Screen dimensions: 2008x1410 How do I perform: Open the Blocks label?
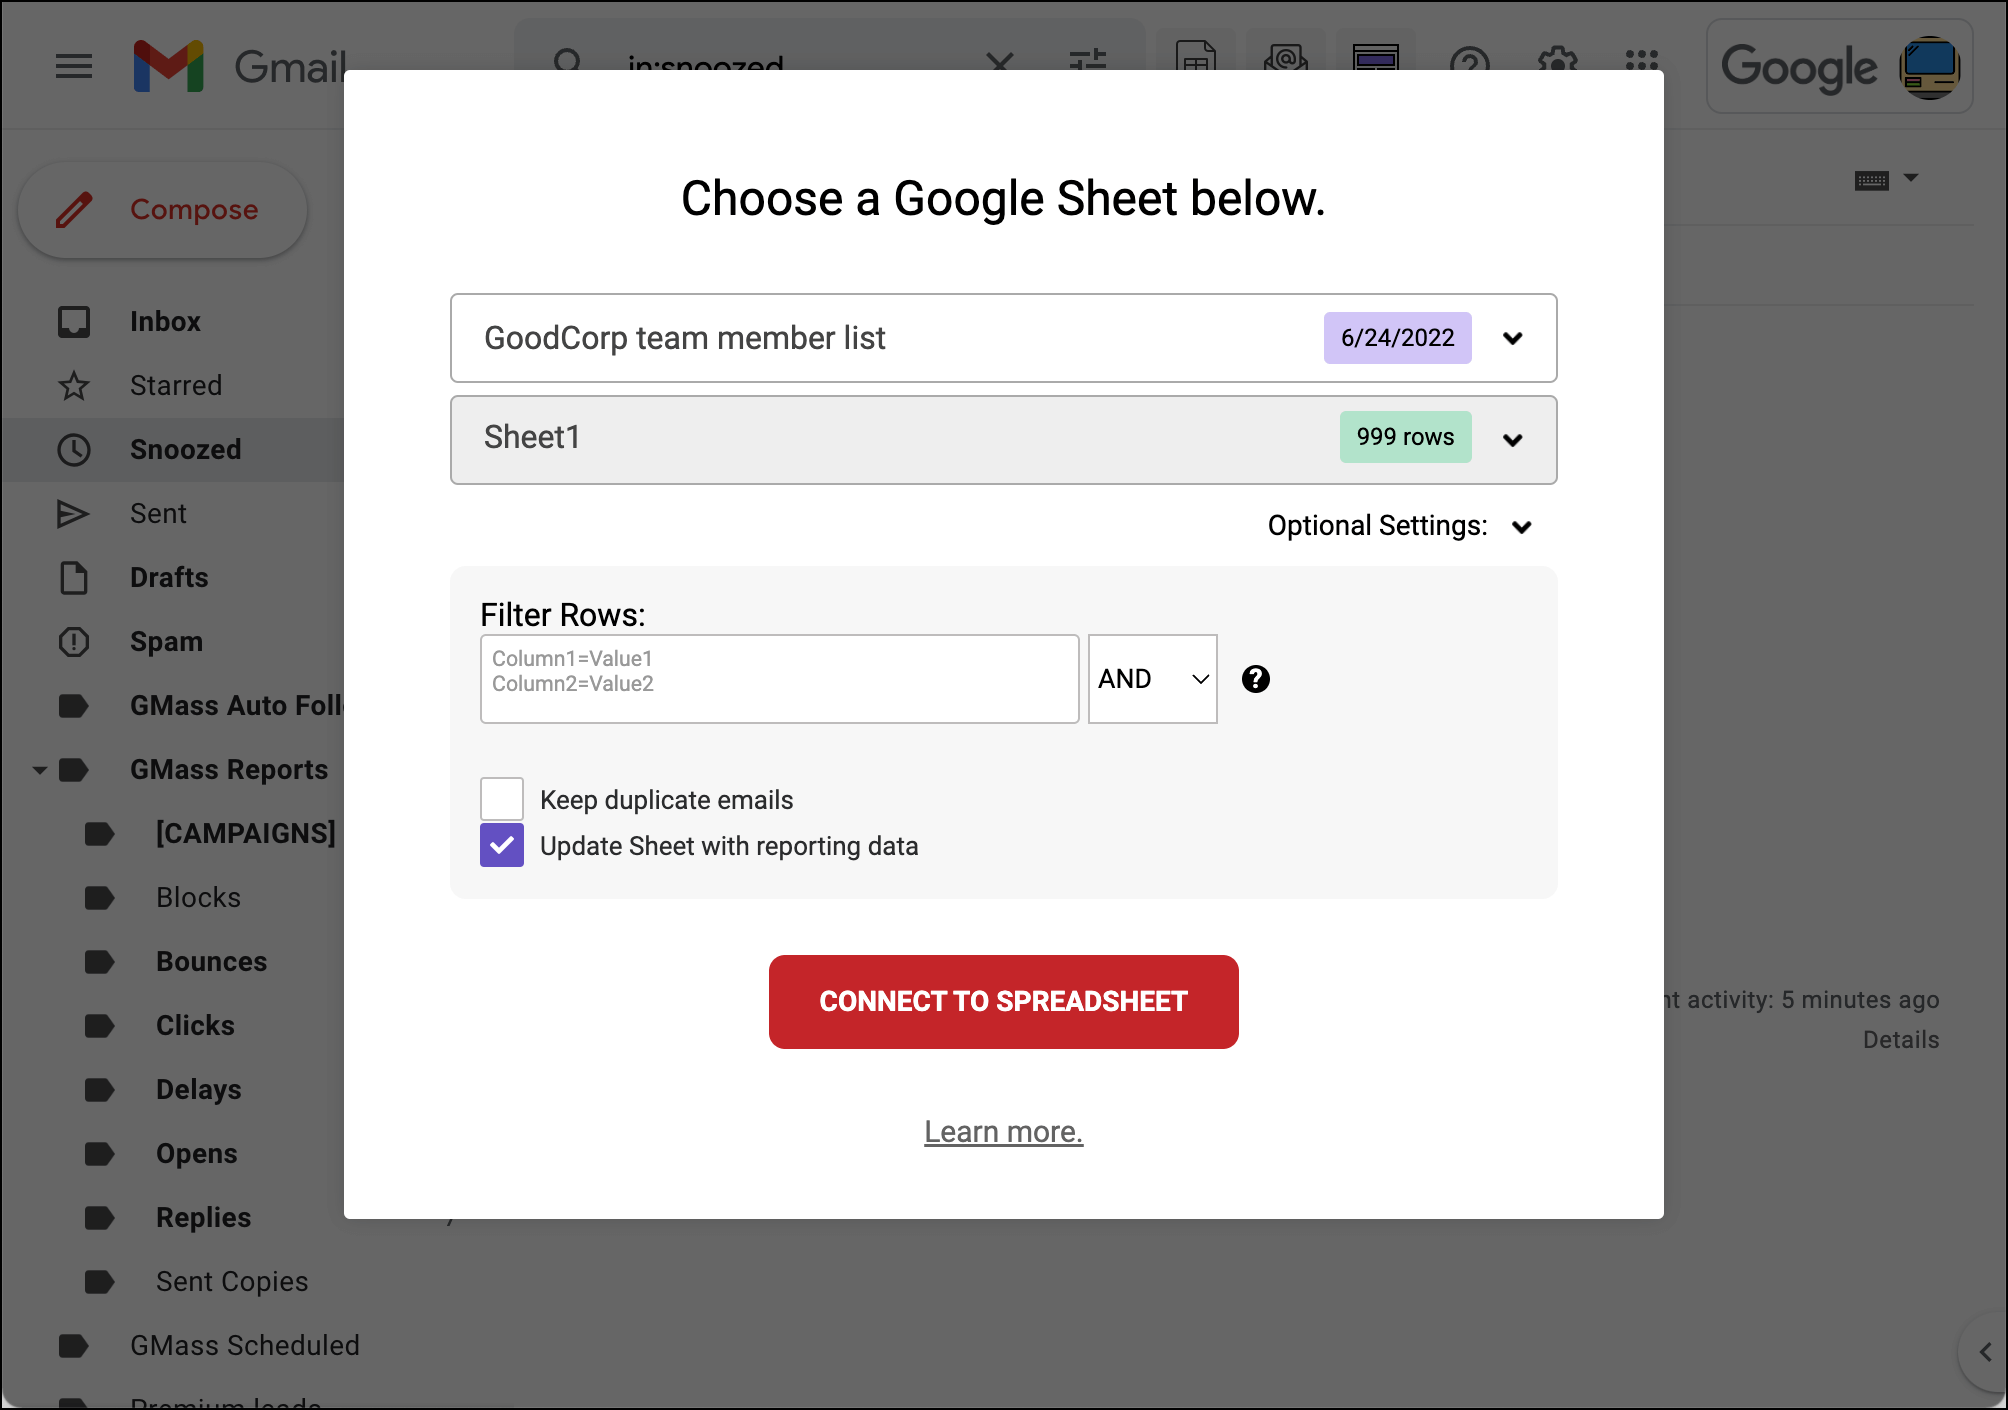(x=198, y=898)
